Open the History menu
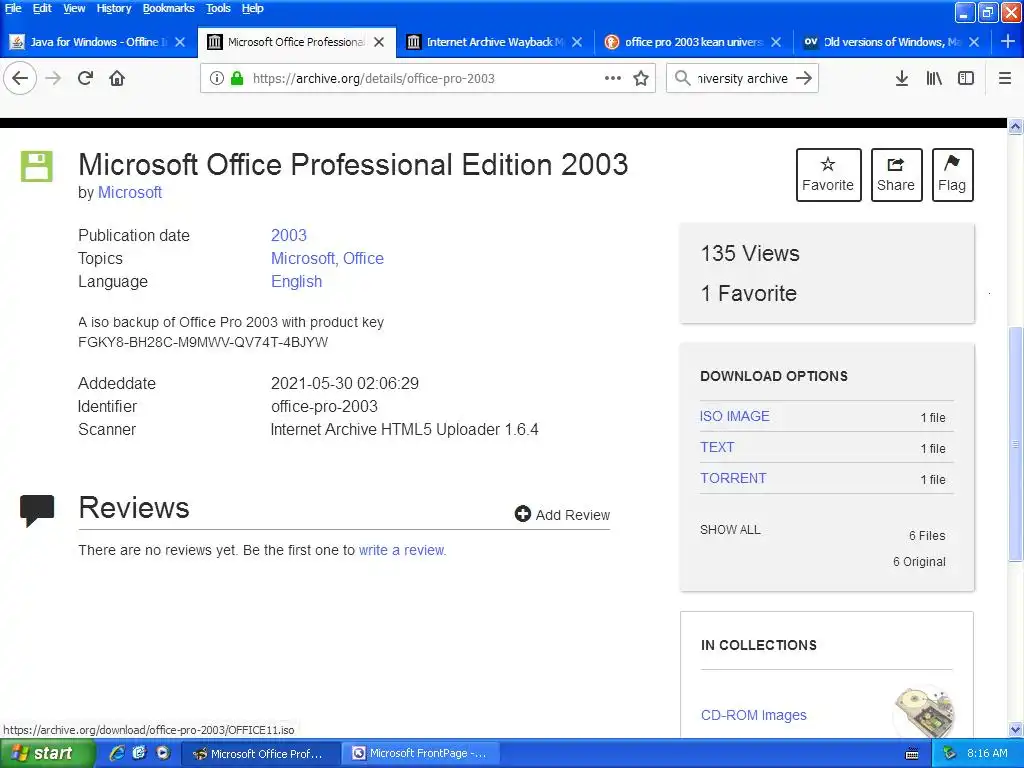This screenshot has width=1024, height=768. pyautogui.click(x=114, y=8)
